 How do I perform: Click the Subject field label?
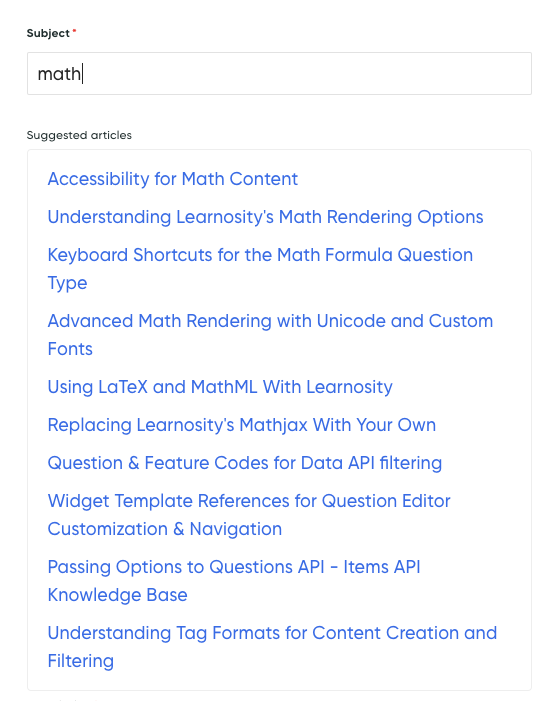[x=48, y=34]
